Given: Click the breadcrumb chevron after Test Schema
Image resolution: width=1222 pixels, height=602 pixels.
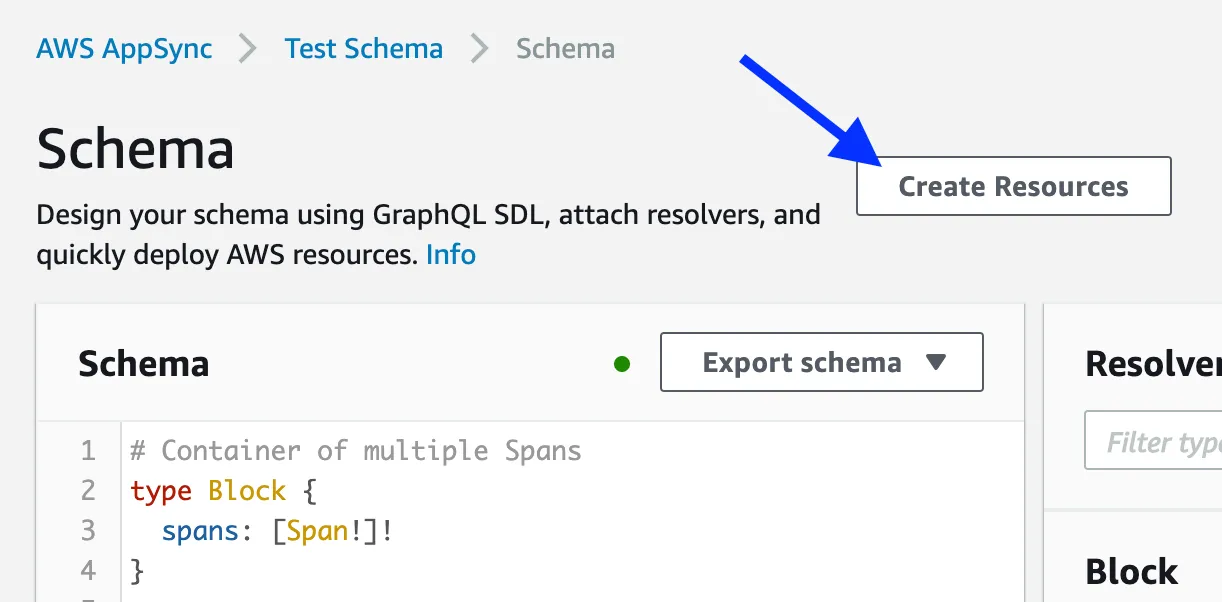Looking at the screenshot, I should pos(478,47).
